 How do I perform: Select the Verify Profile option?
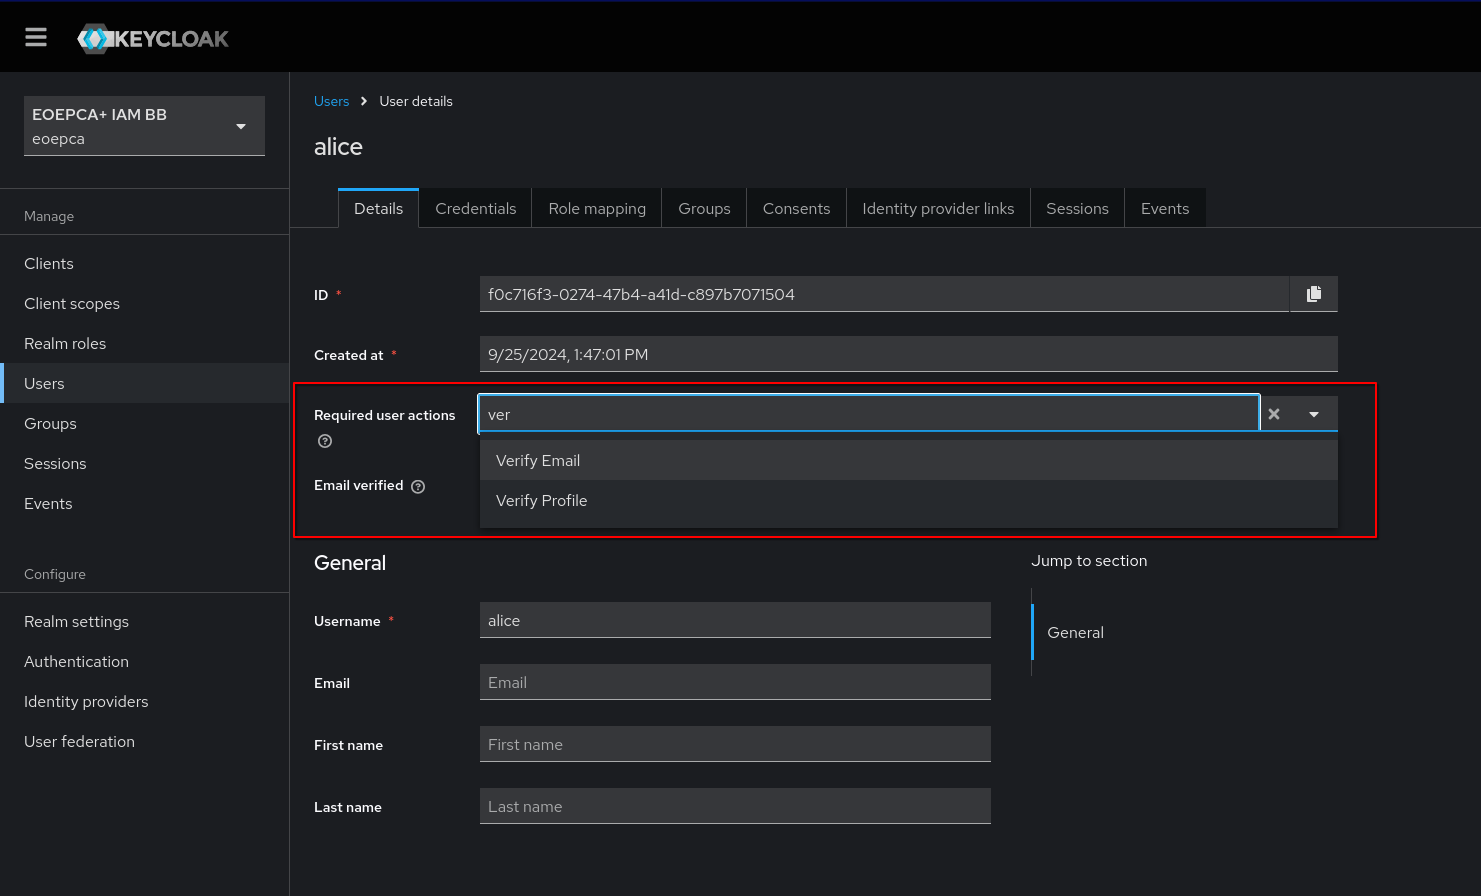pyautogui.click(x=909, y=500)
